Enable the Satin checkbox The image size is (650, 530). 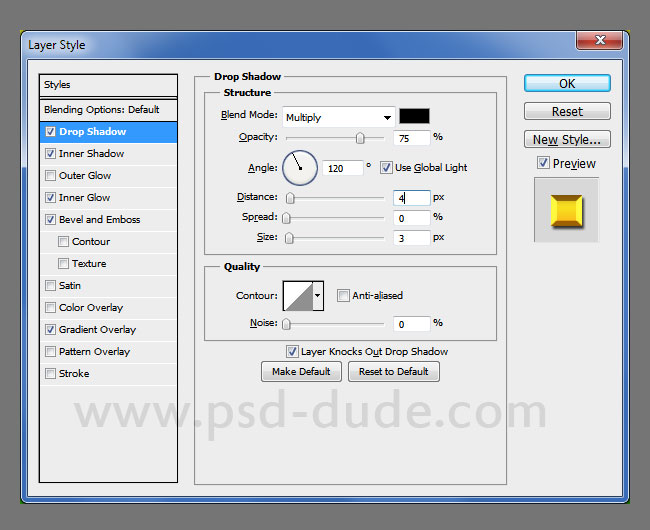[x=50, y=286]
